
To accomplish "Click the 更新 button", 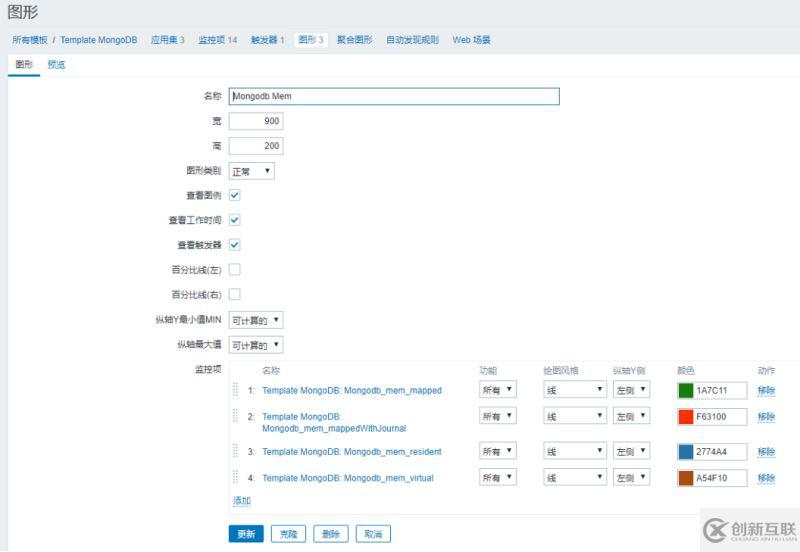I will pos(246,534).
